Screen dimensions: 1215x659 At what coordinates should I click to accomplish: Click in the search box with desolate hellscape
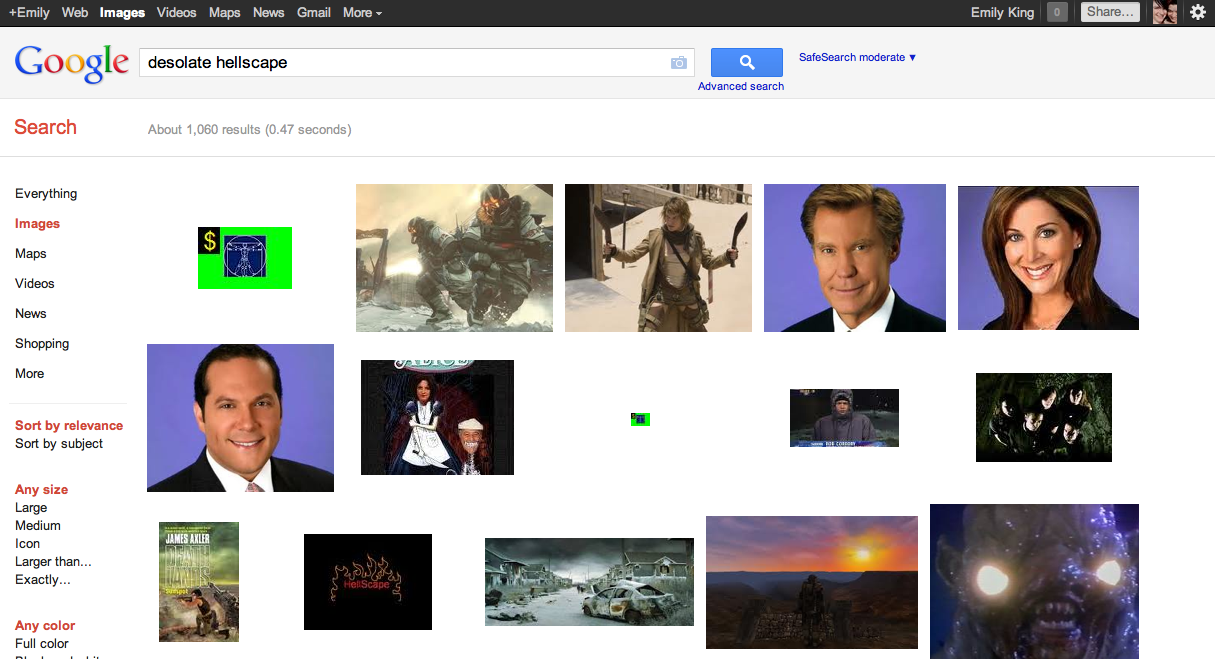point(405,62)
